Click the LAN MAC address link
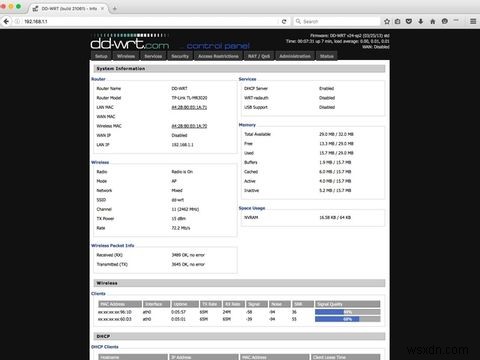Image resolution: width=480 pixels, height=360 pixels. [x=189, y=107]
